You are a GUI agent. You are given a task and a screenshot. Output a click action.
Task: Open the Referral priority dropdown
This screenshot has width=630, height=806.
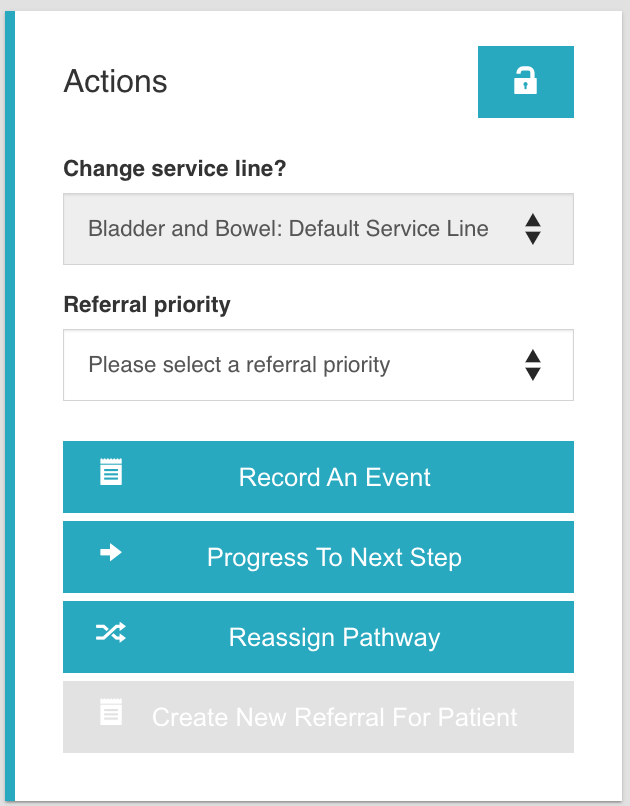coord(318,365)
